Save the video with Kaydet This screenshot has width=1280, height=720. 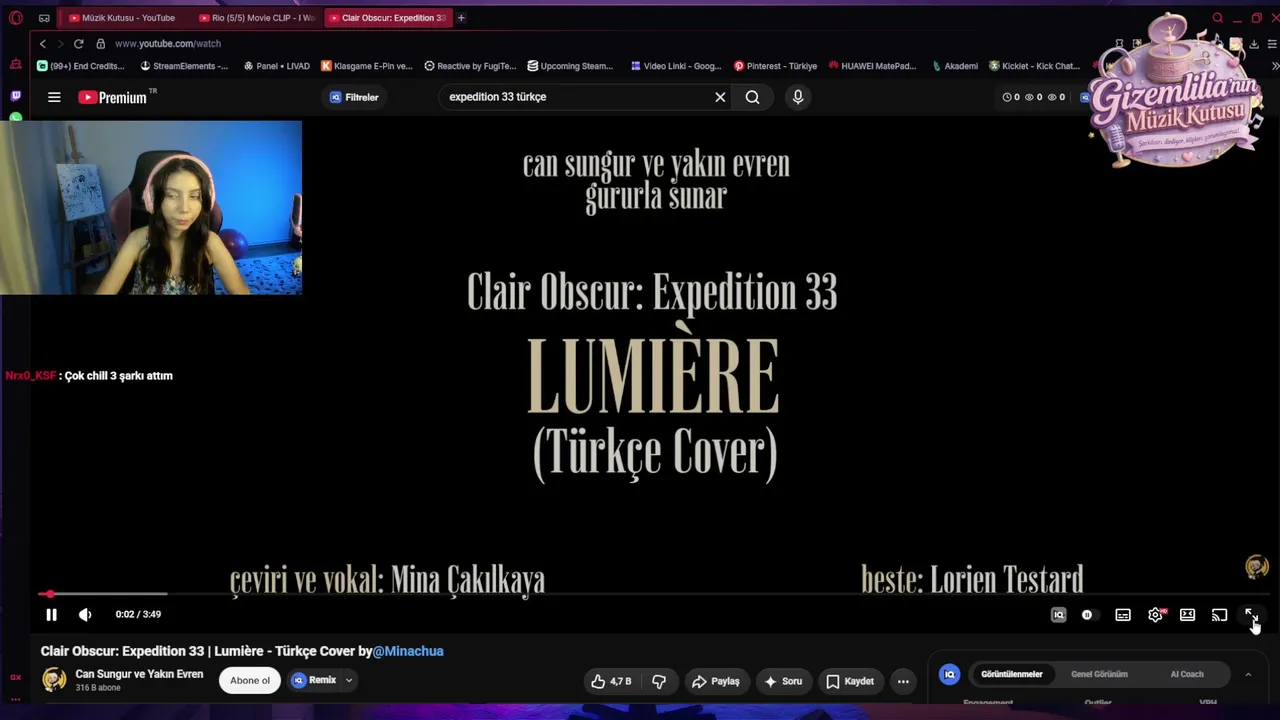[x=850, y=682]
